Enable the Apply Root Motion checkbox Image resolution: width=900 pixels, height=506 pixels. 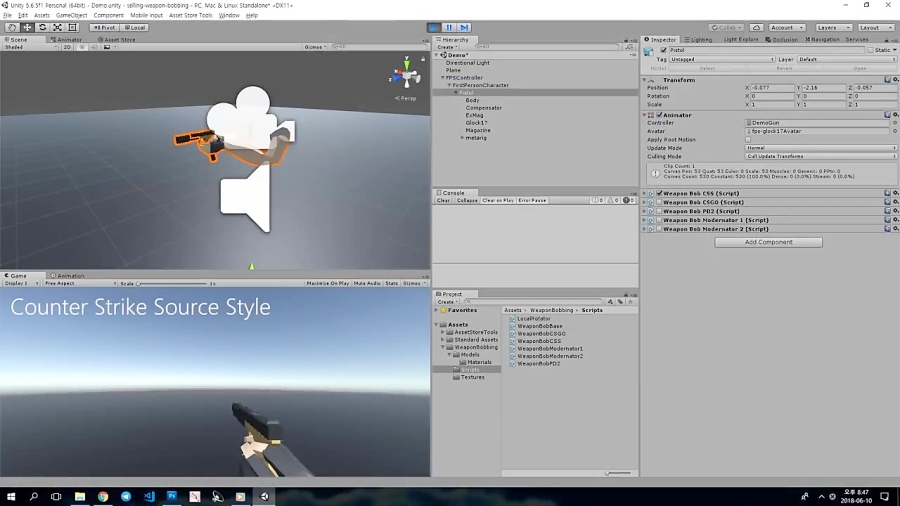click(749, 140)
